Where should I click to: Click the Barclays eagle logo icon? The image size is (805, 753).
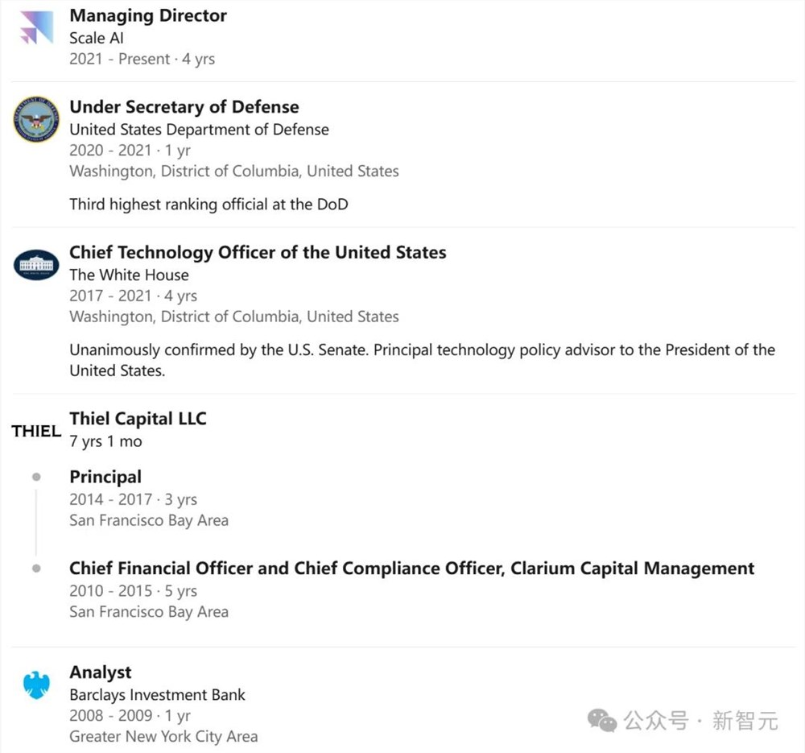click(36, 685)
